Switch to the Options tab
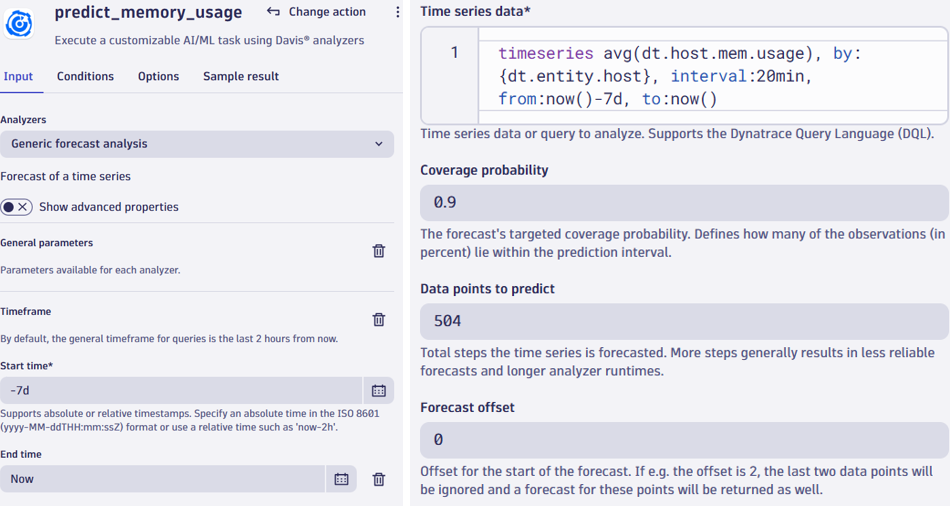950x507 pixels. coord(158,76)
